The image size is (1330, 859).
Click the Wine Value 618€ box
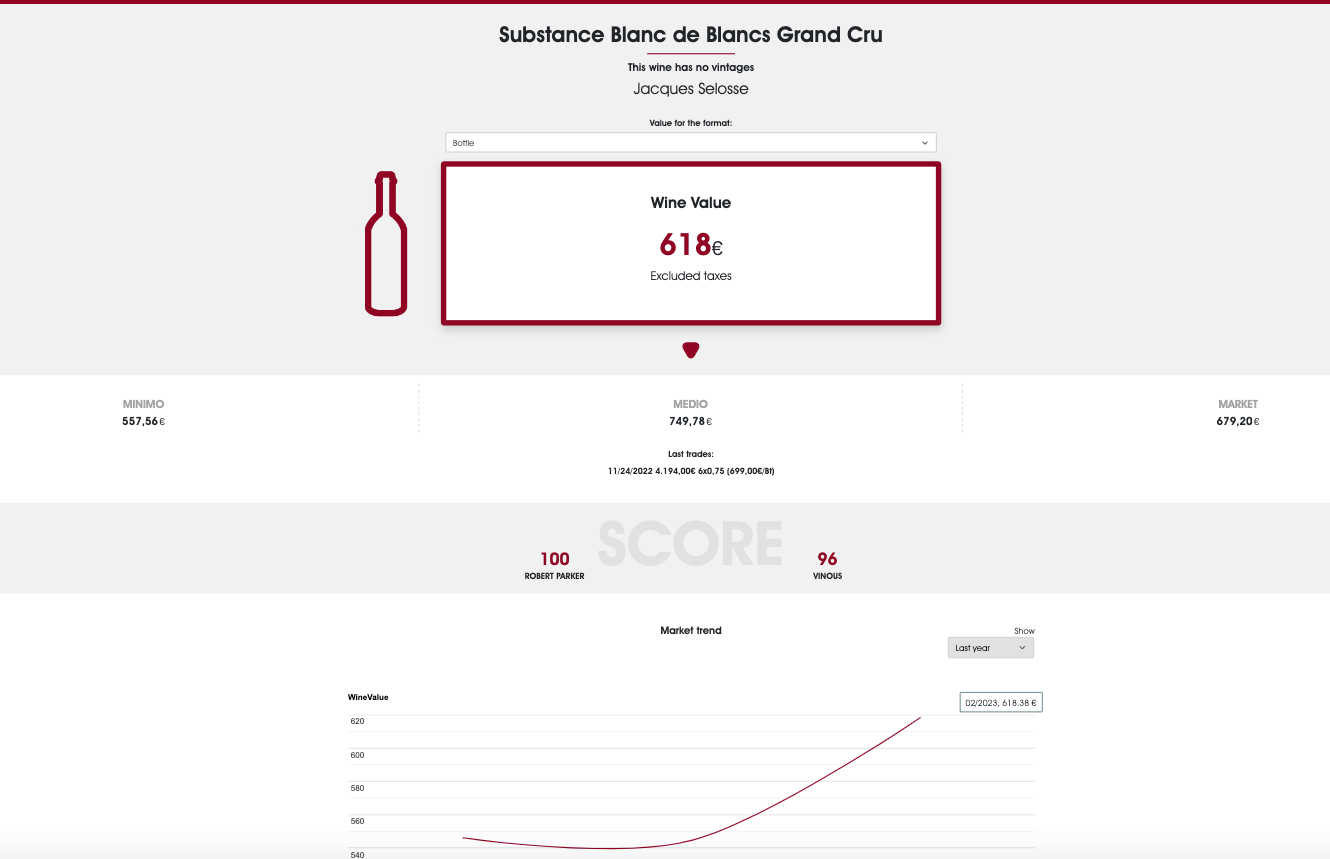click(691, 244)
